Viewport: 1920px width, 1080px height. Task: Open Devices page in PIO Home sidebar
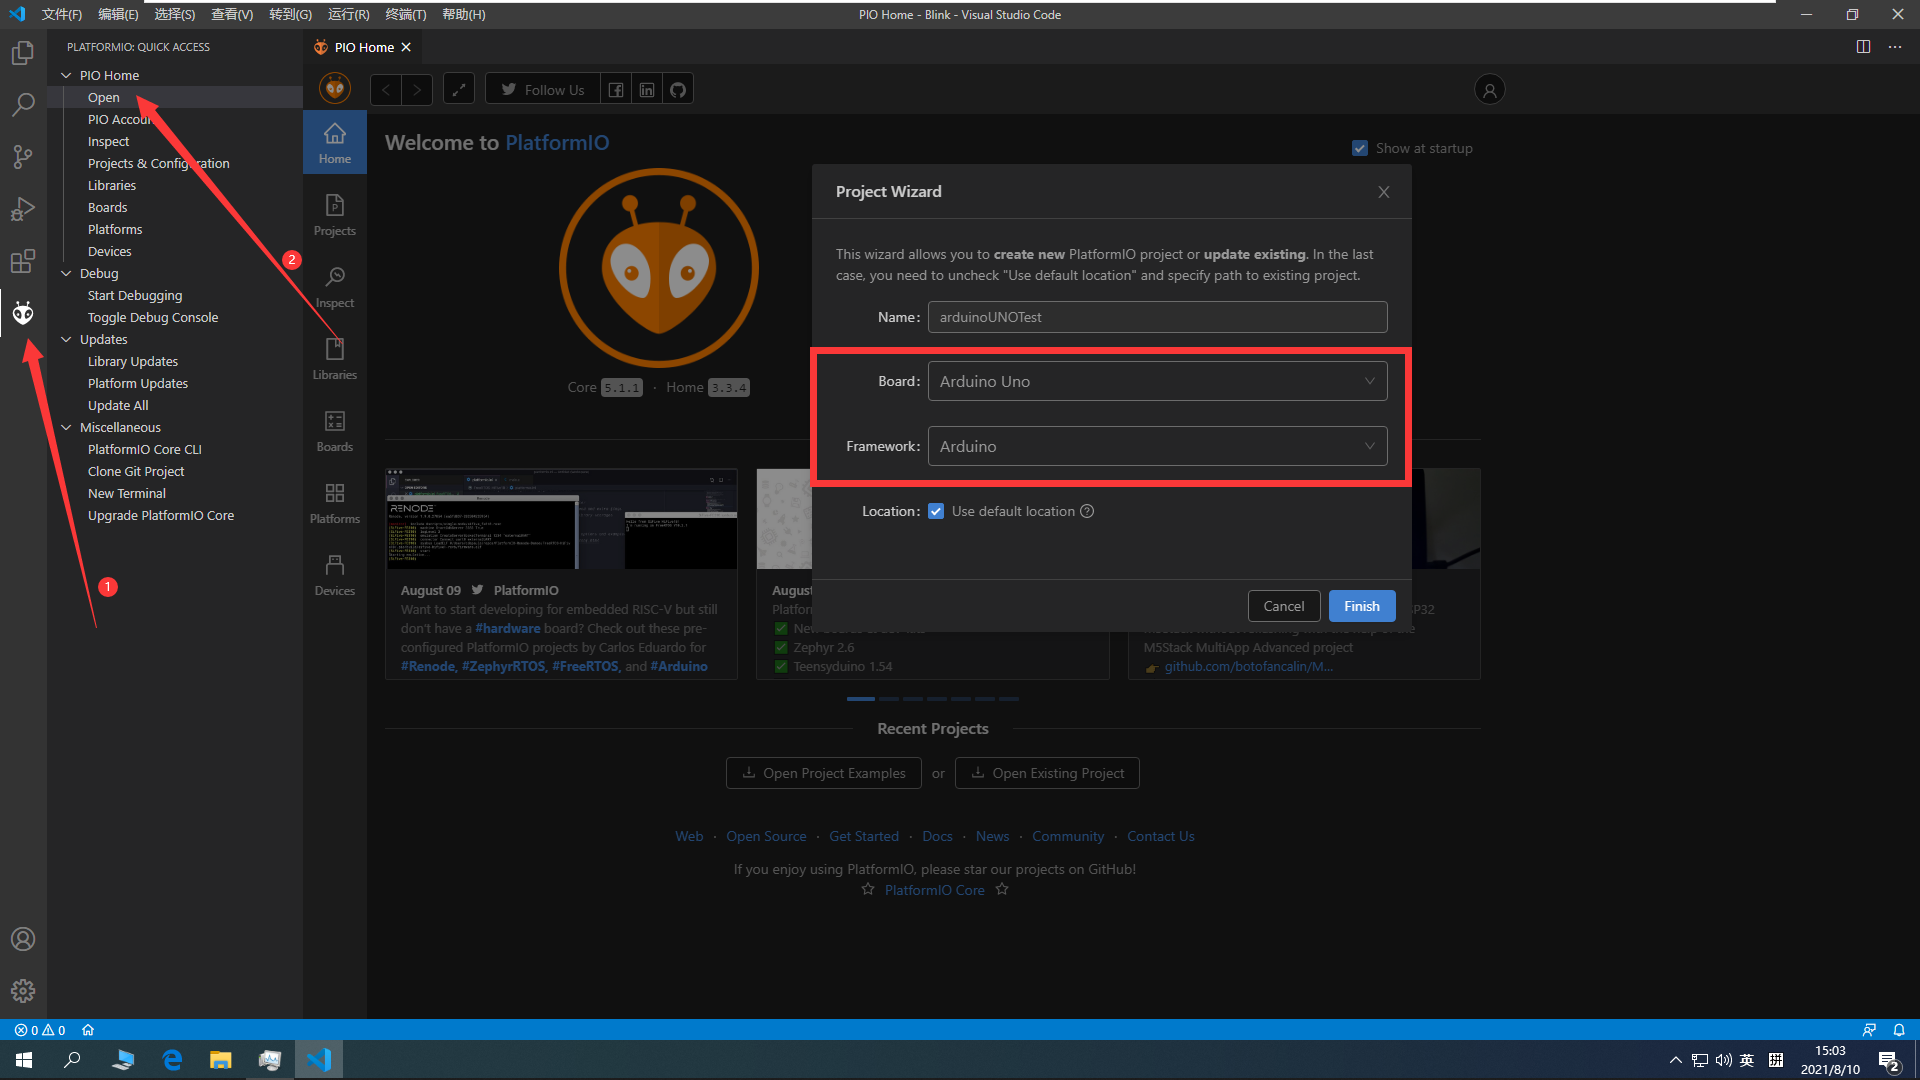(335, 573)
